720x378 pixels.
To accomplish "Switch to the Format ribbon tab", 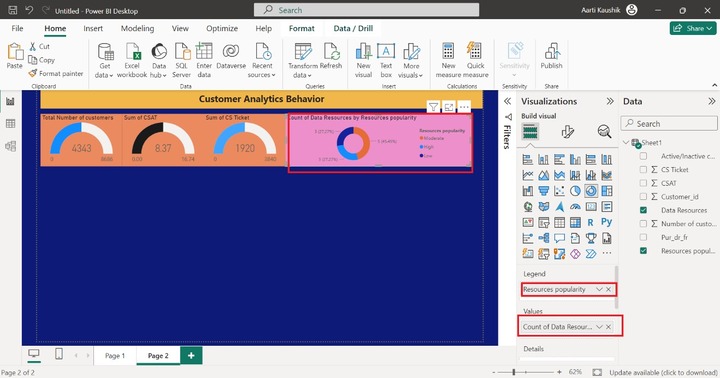I will click(x=302, y=28).
